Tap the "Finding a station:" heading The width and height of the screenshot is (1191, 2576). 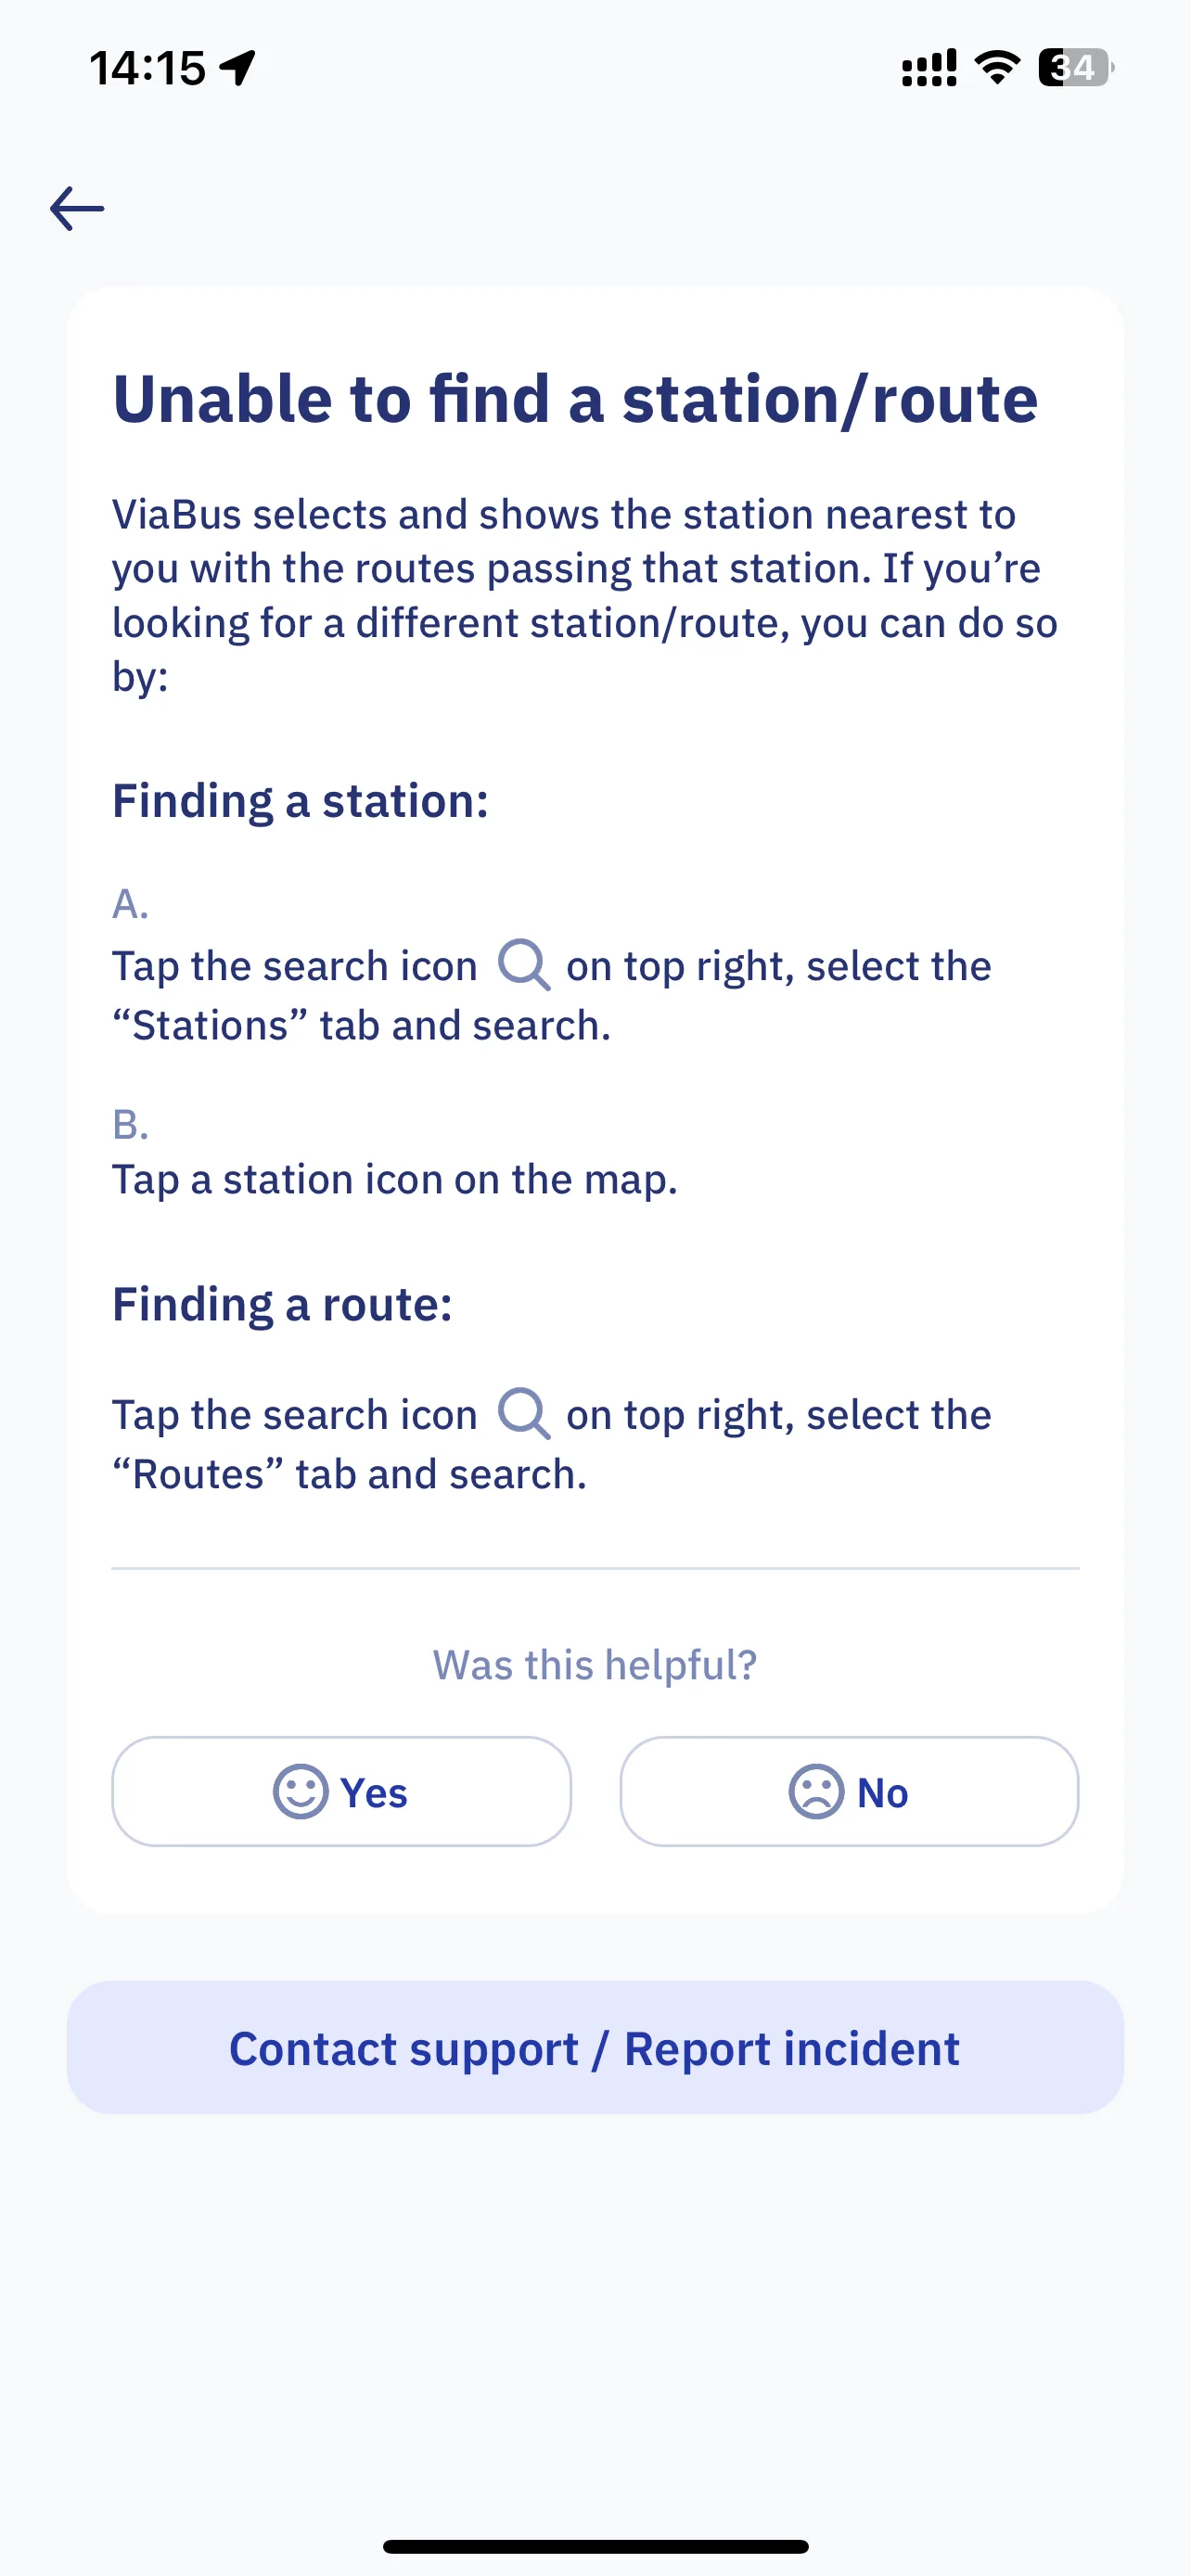coord(300,801)
